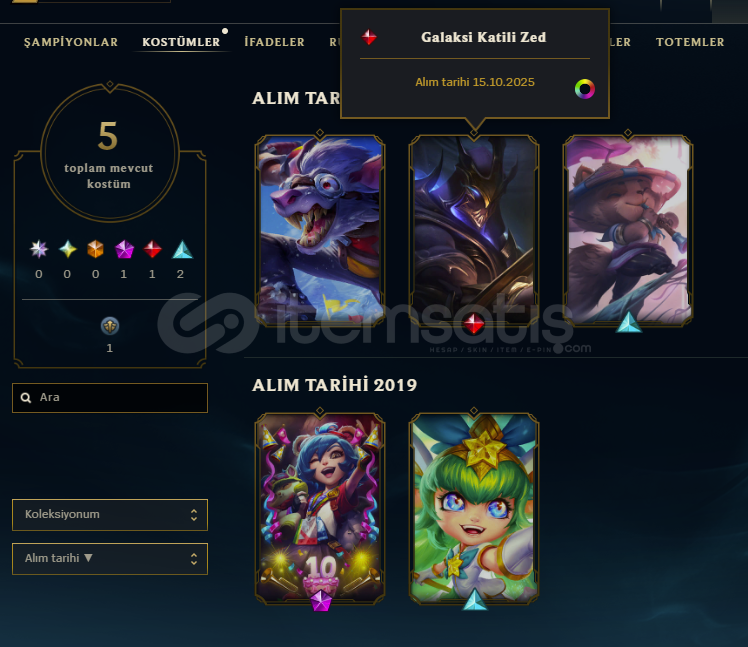Screen dimensions: 748x647
Task: Select the KOSTÜMLER tab
Action: (181, 42)
